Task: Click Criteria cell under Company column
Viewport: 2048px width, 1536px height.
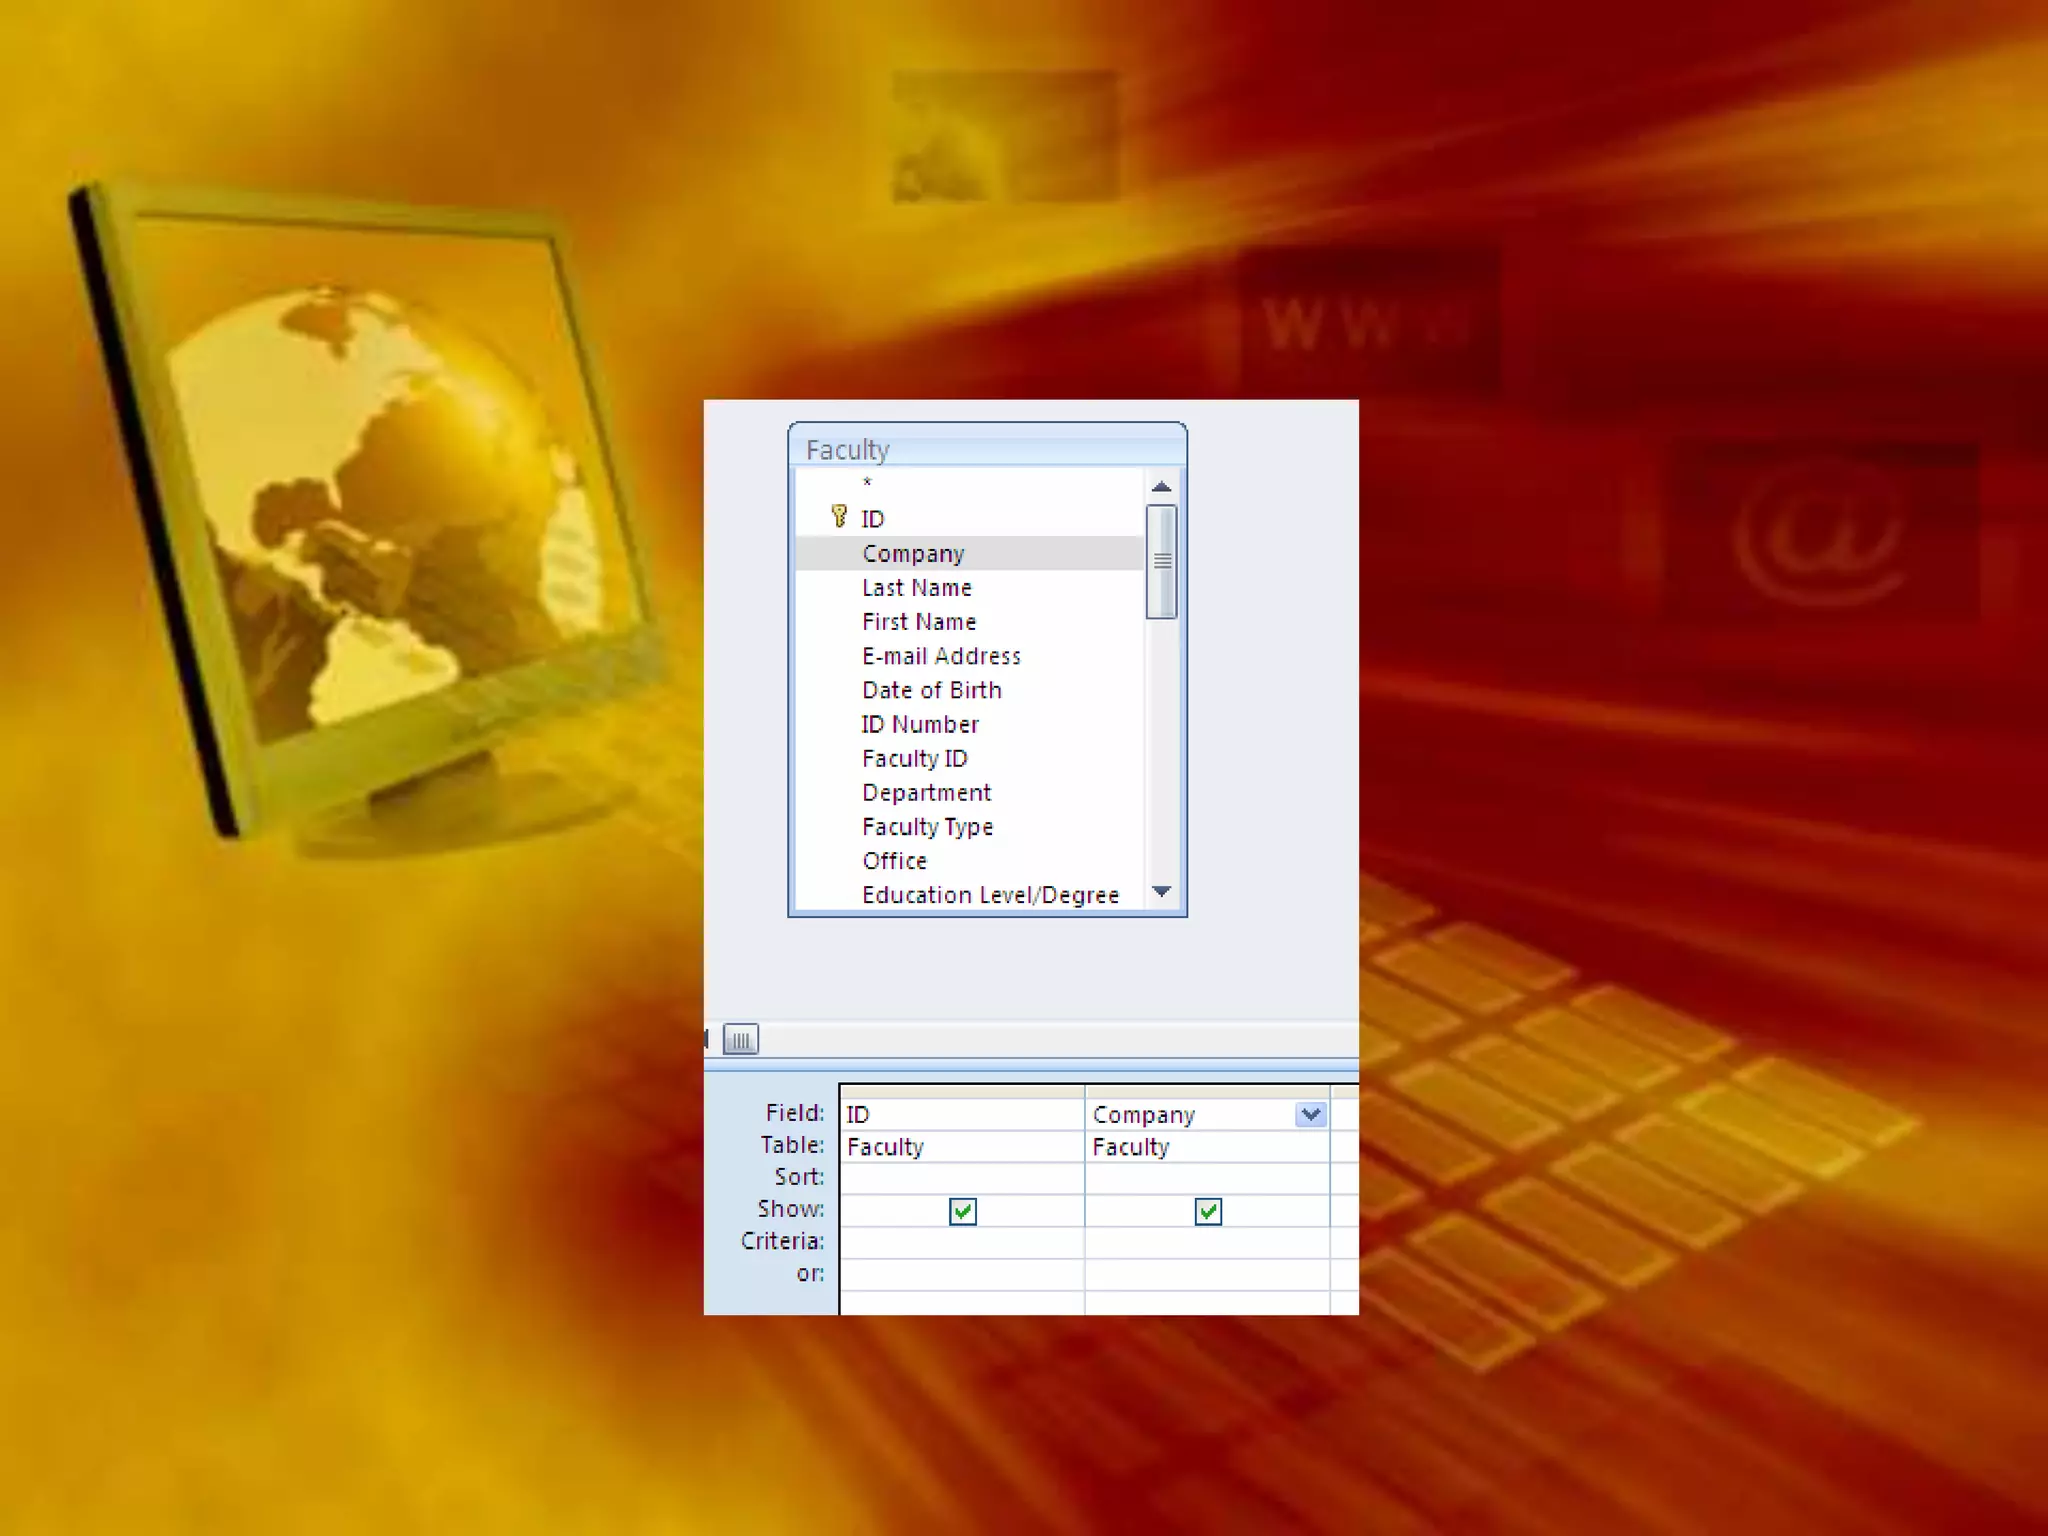Action: [1207, 1242]
